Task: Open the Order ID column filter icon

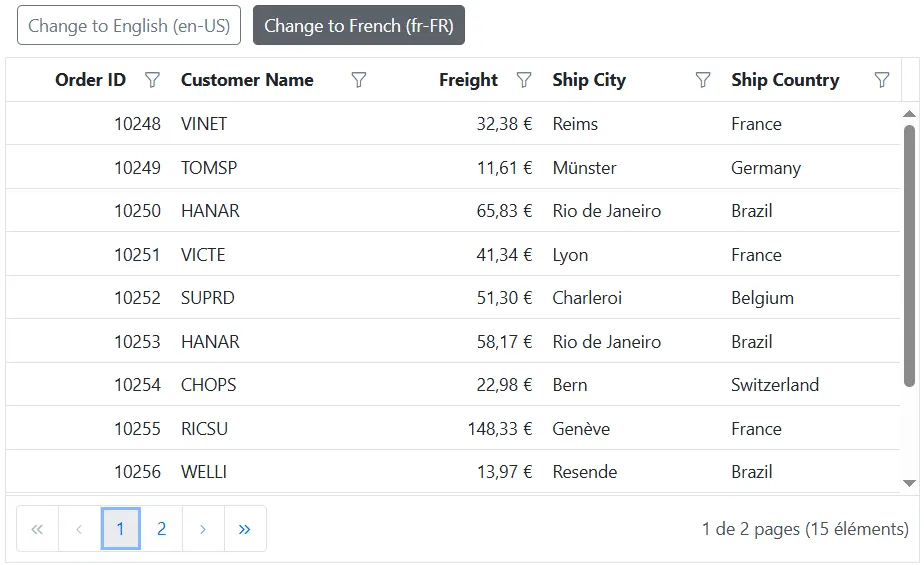Action: click(152, 80)
